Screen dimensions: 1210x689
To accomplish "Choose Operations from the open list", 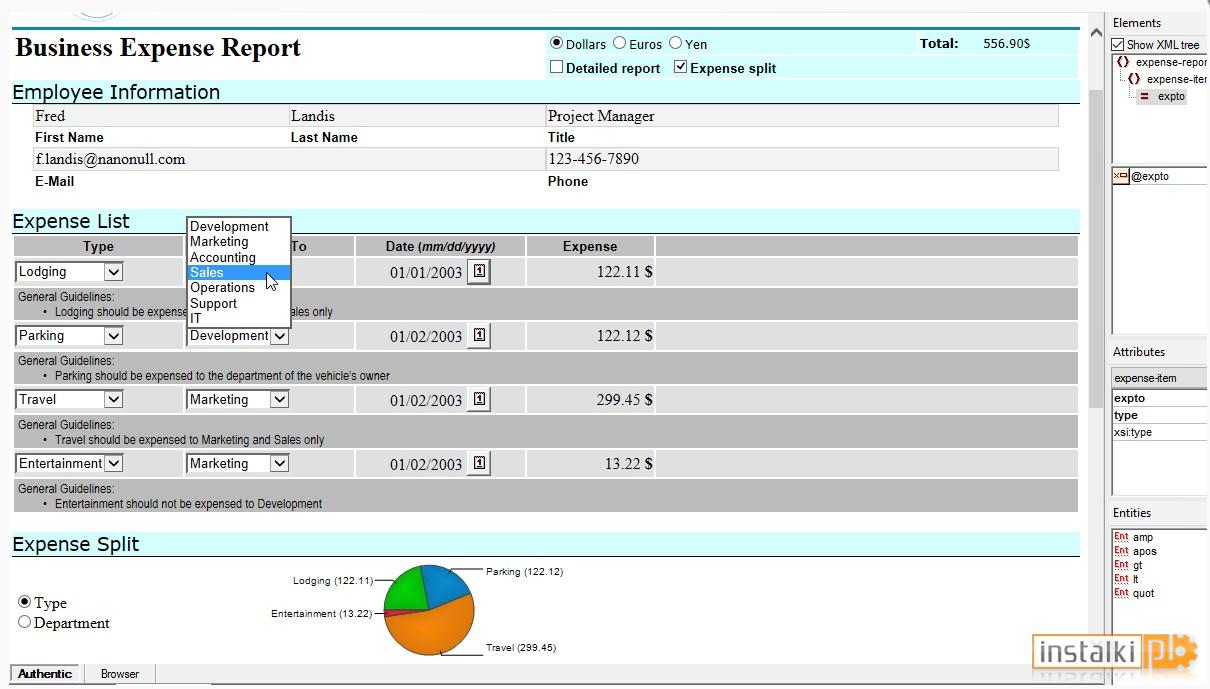I will click(239, 287).
